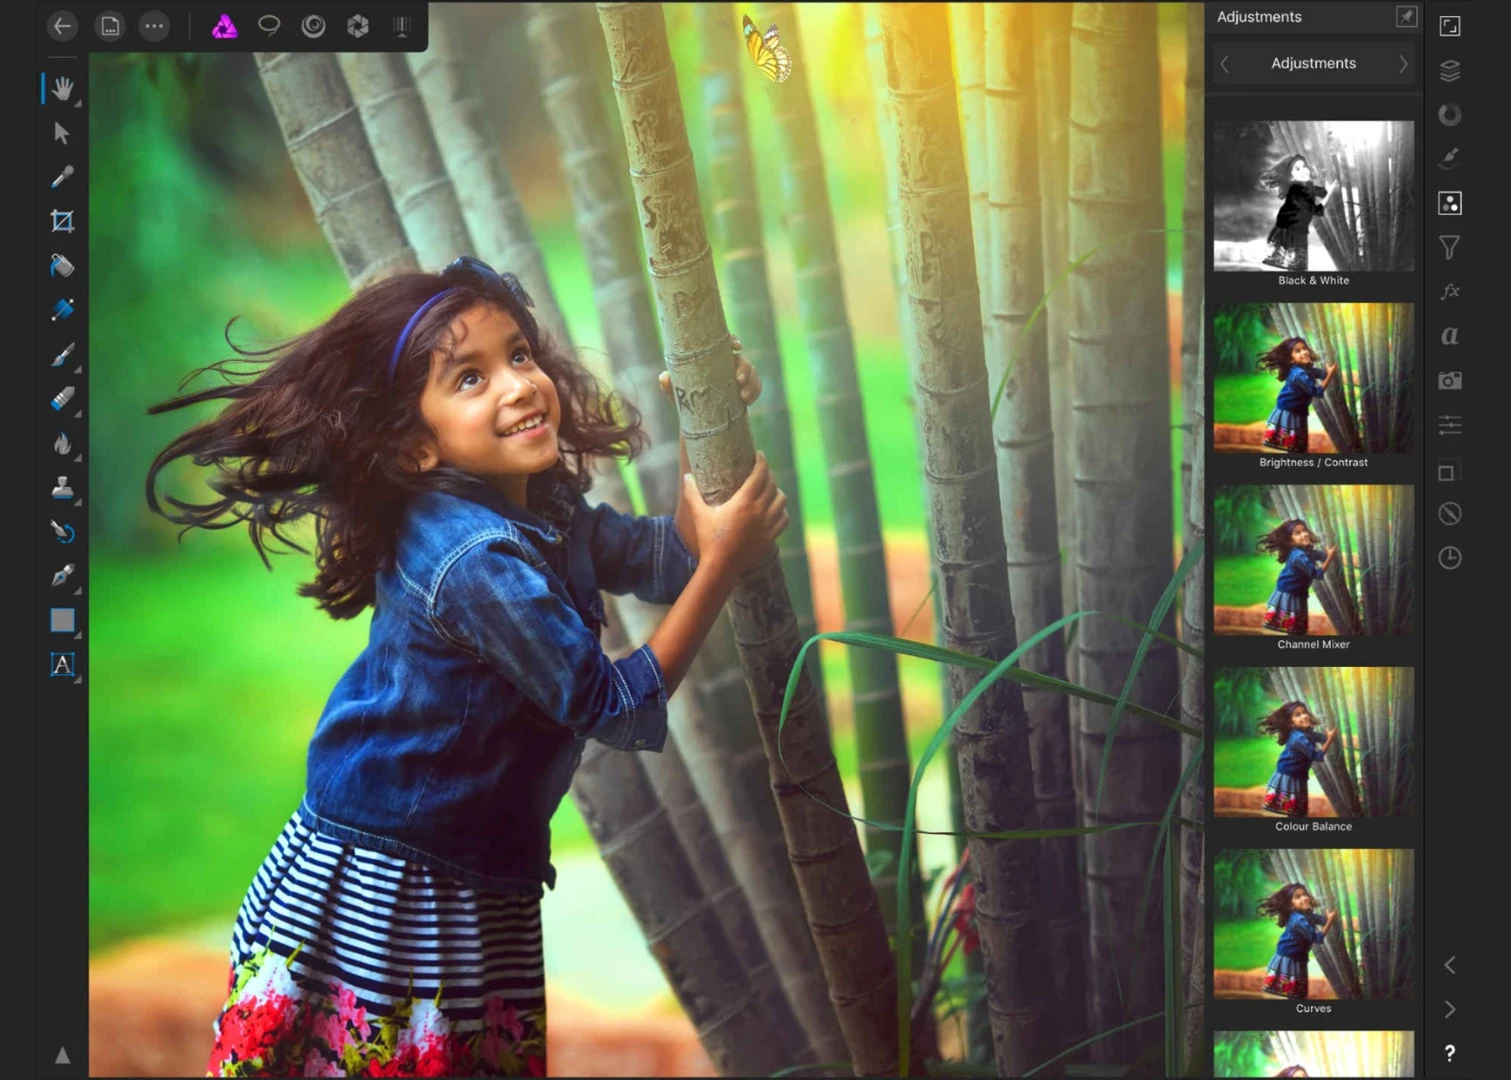
Task: Select the Rectangle shape tool
Action: 62,620
